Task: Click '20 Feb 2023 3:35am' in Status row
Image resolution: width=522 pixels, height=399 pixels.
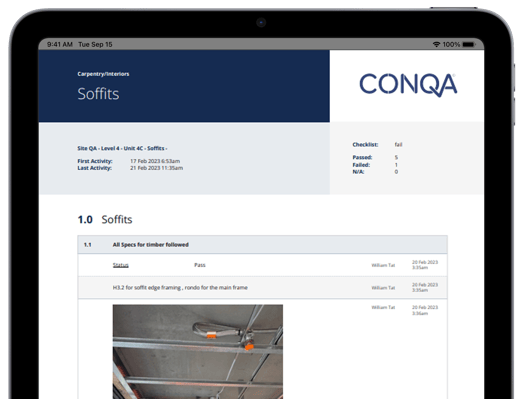Action: click(x=425, y=265)
